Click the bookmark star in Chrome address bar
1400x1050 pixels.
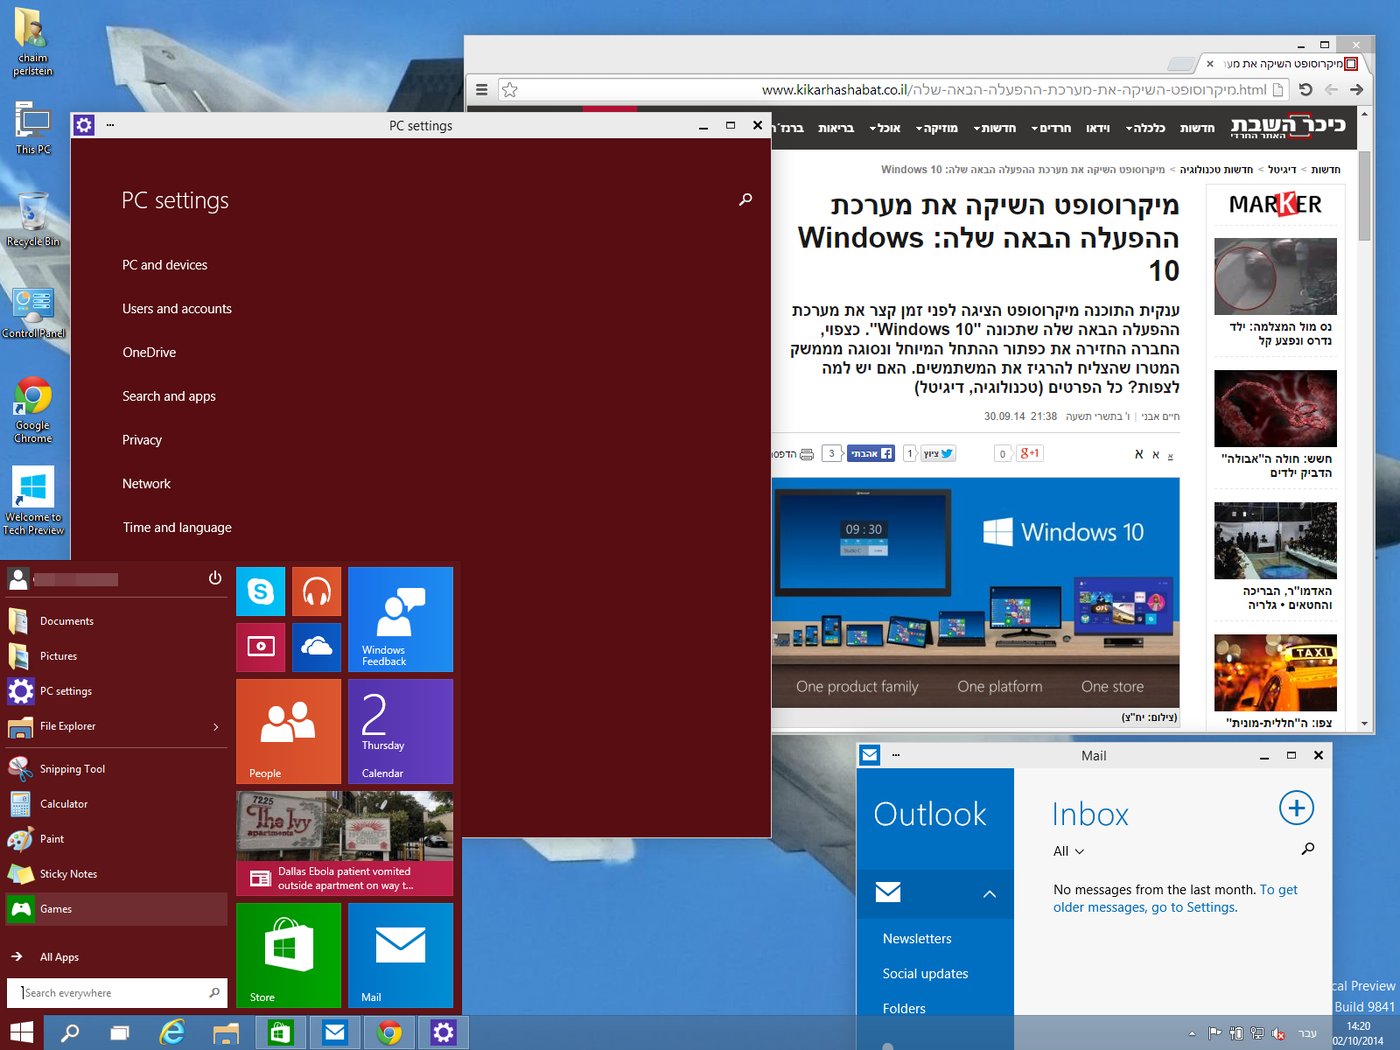[510, 90]
